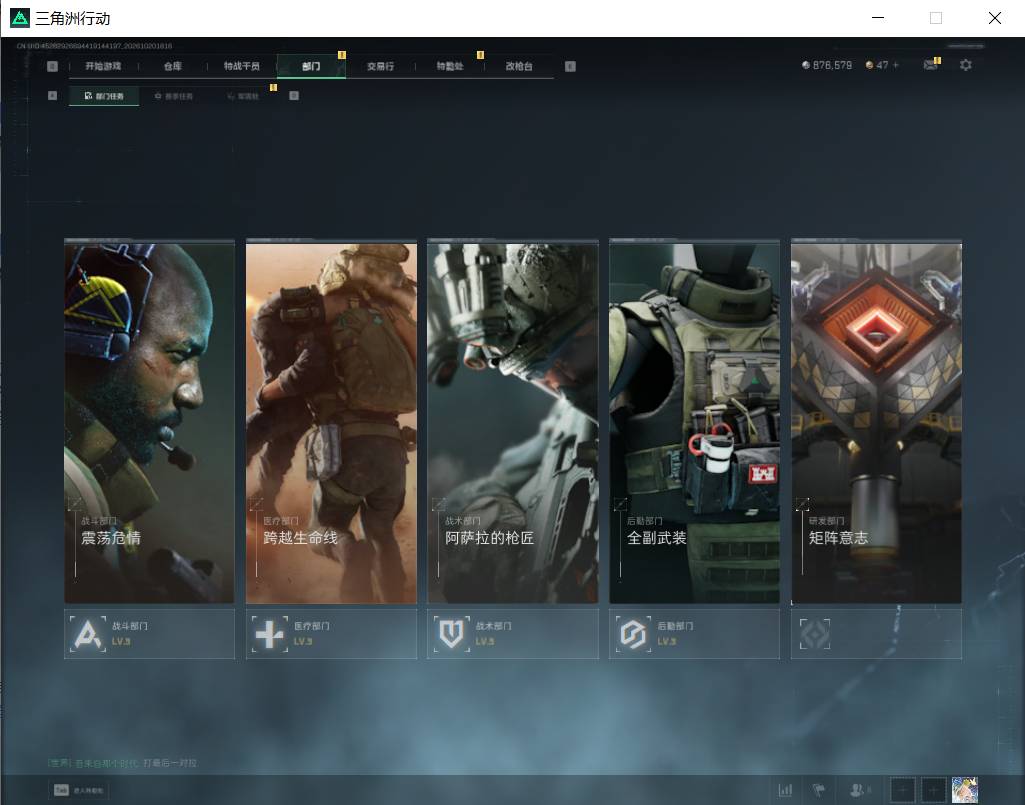Click the 战术部门 shield emblem icon

[451, 634]
